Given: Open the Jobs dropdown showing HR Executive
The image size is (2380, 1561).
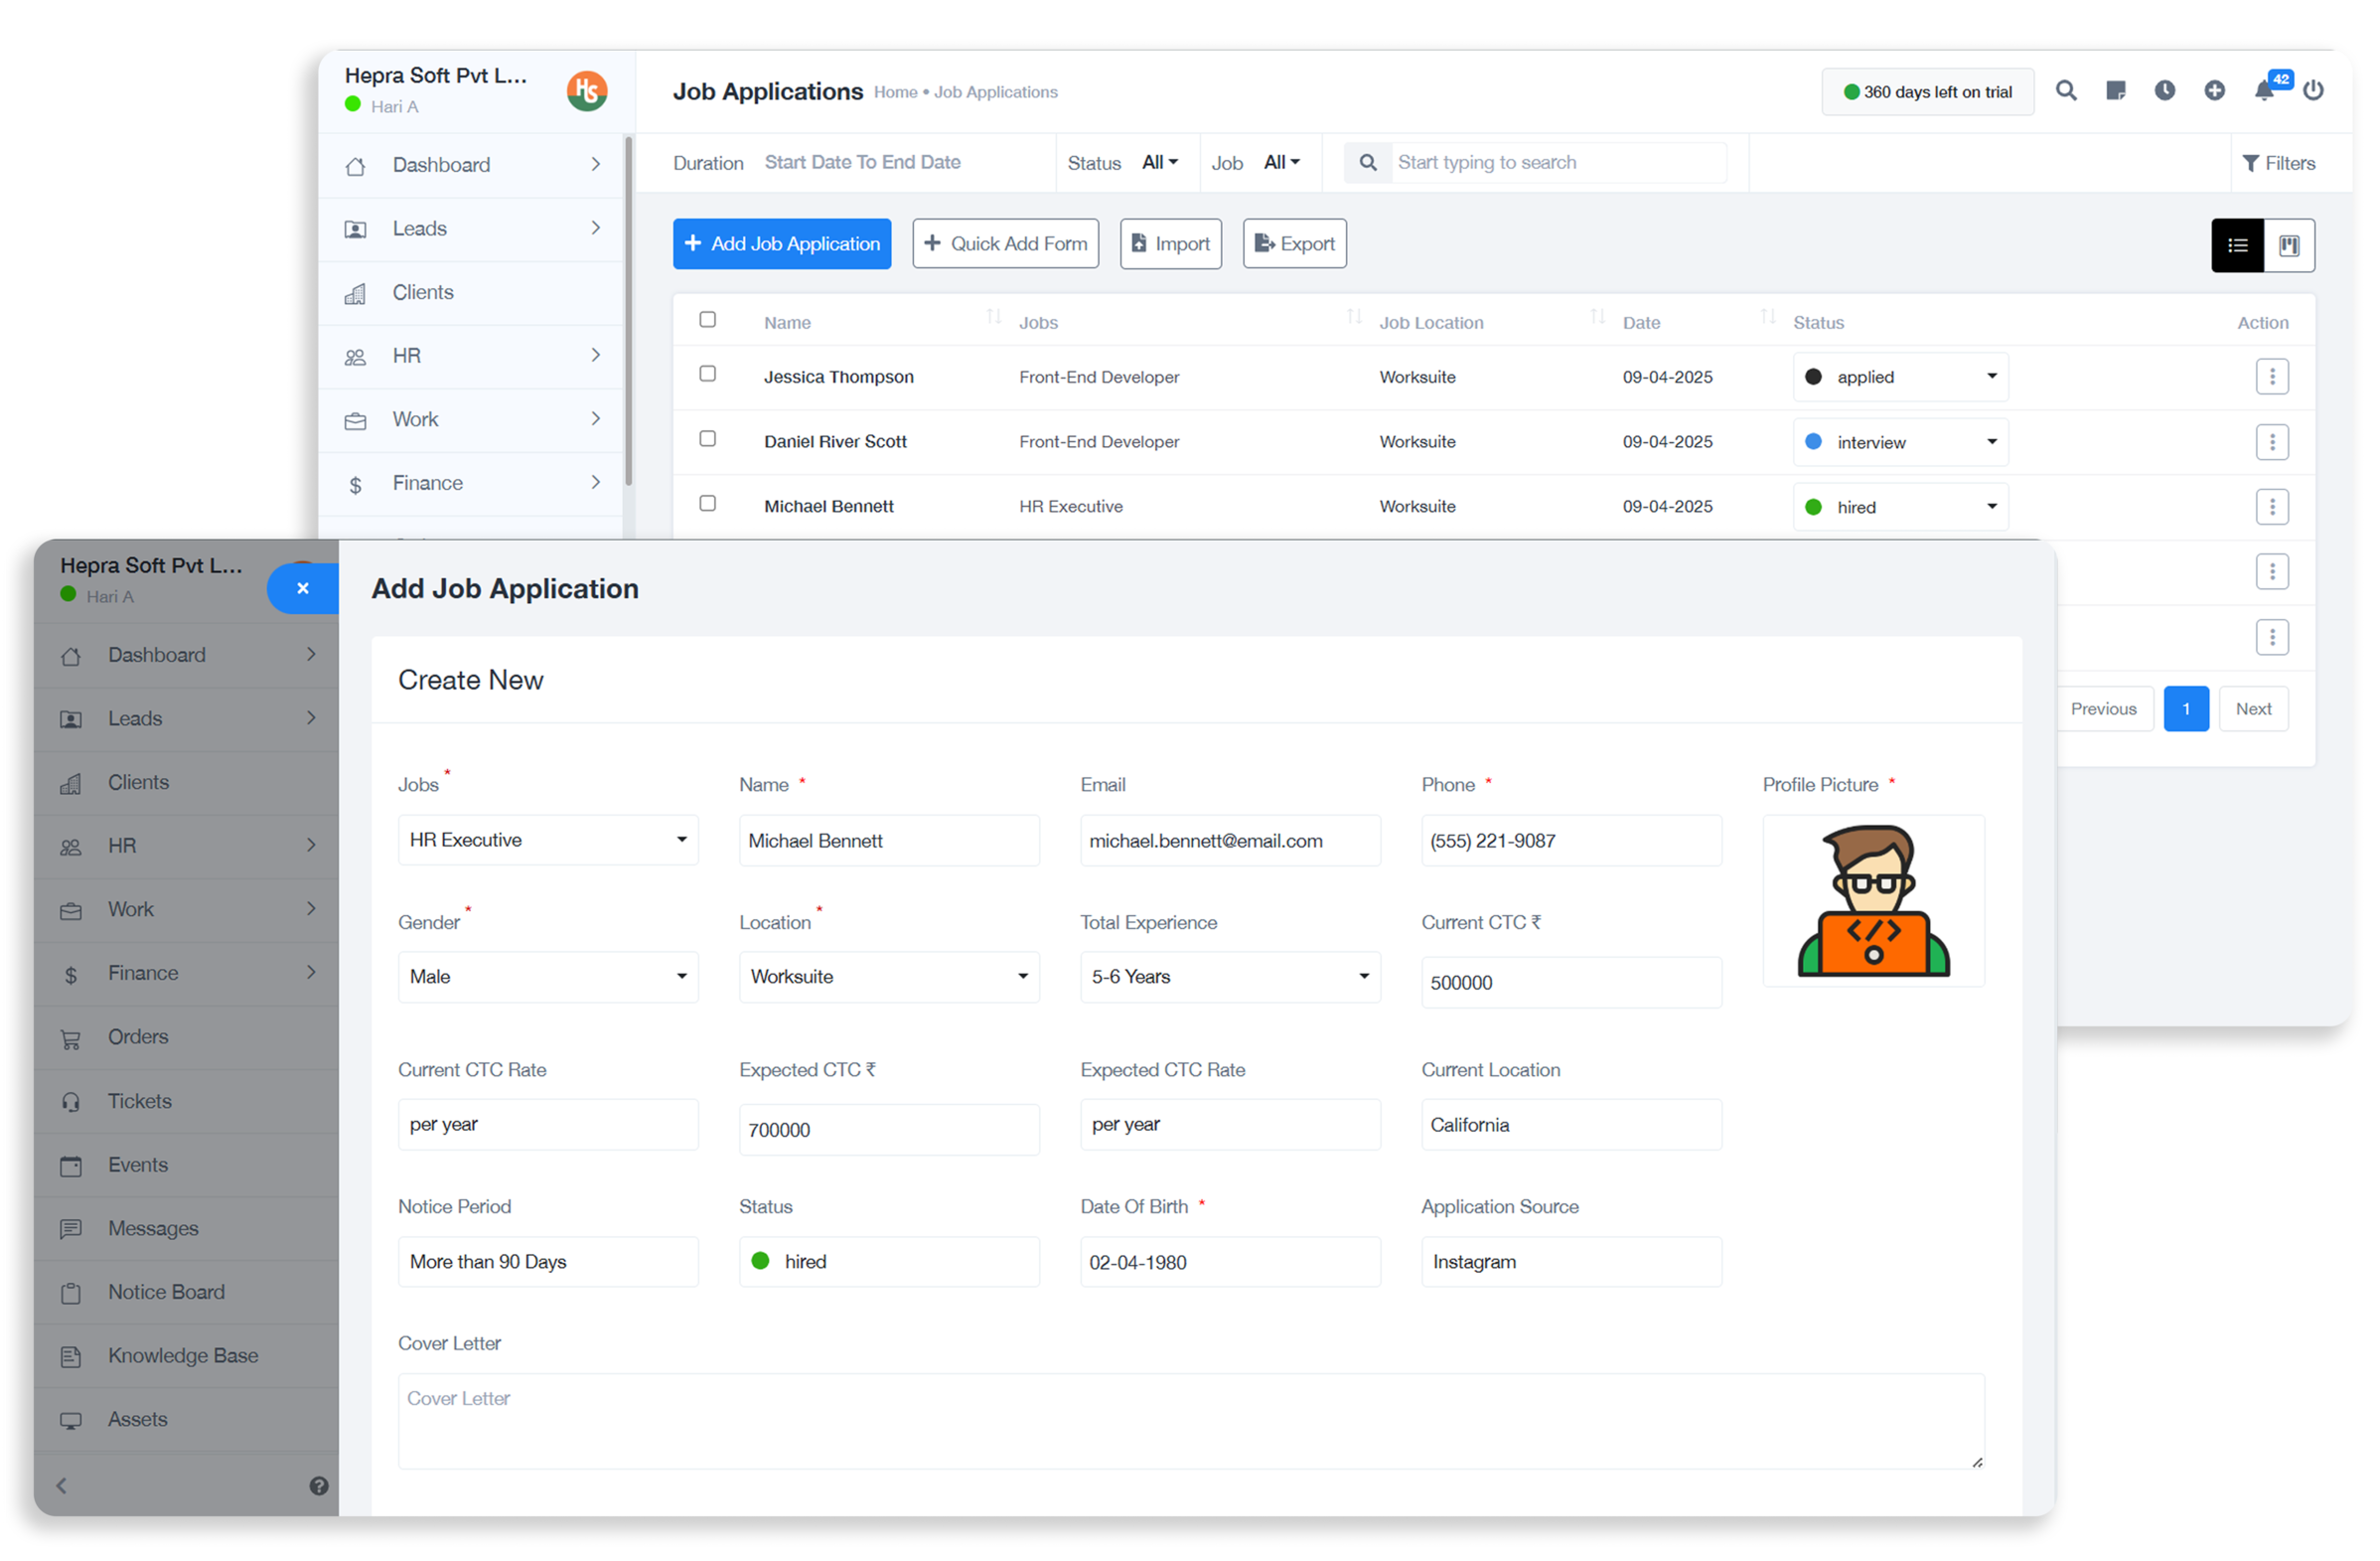Looking at the screenshot, I should [548, 840].
